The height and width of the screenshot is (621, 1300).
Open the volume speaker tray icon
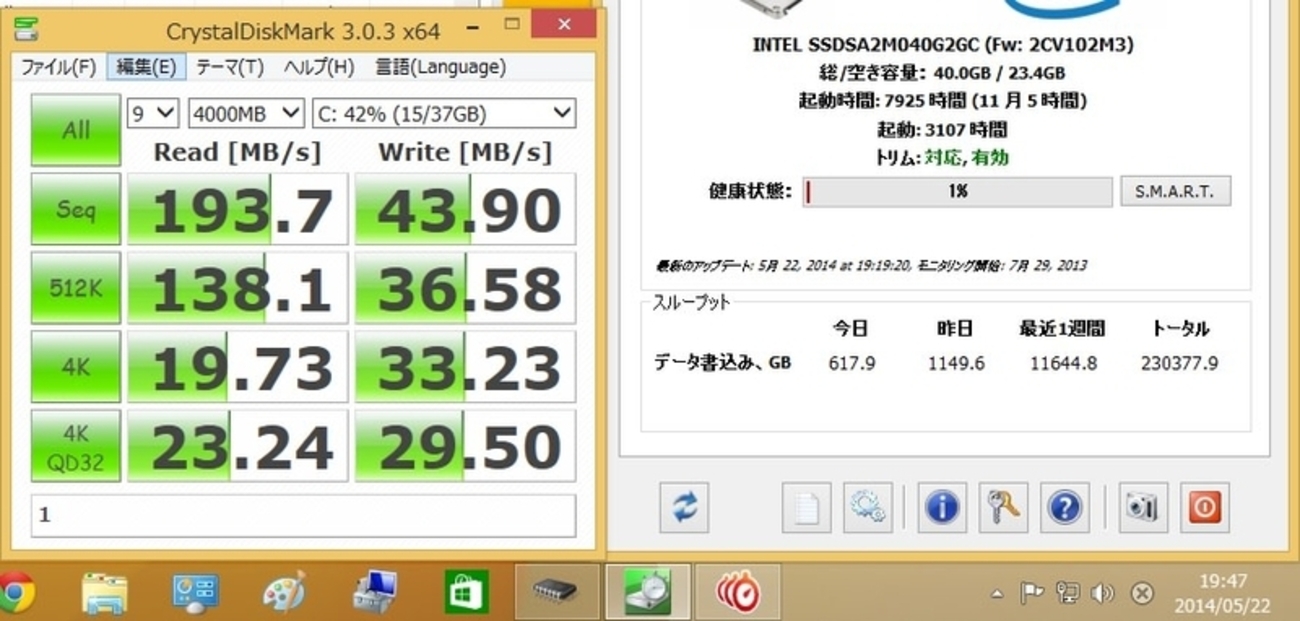click(1102, 594)
